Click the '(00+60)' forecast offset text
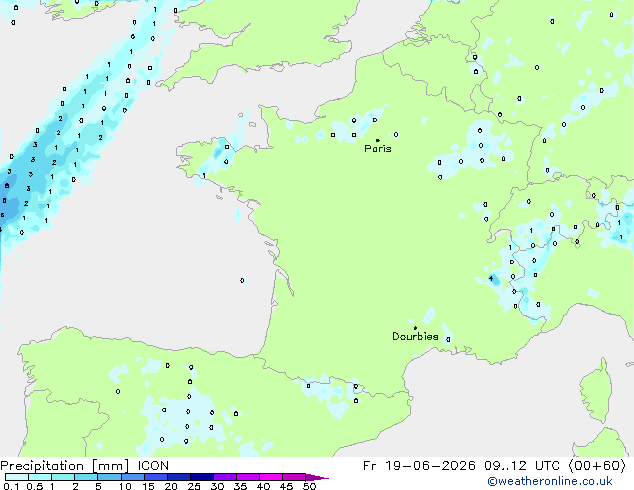Viewport: 634px width, 490px height. (x=597, y=466)
